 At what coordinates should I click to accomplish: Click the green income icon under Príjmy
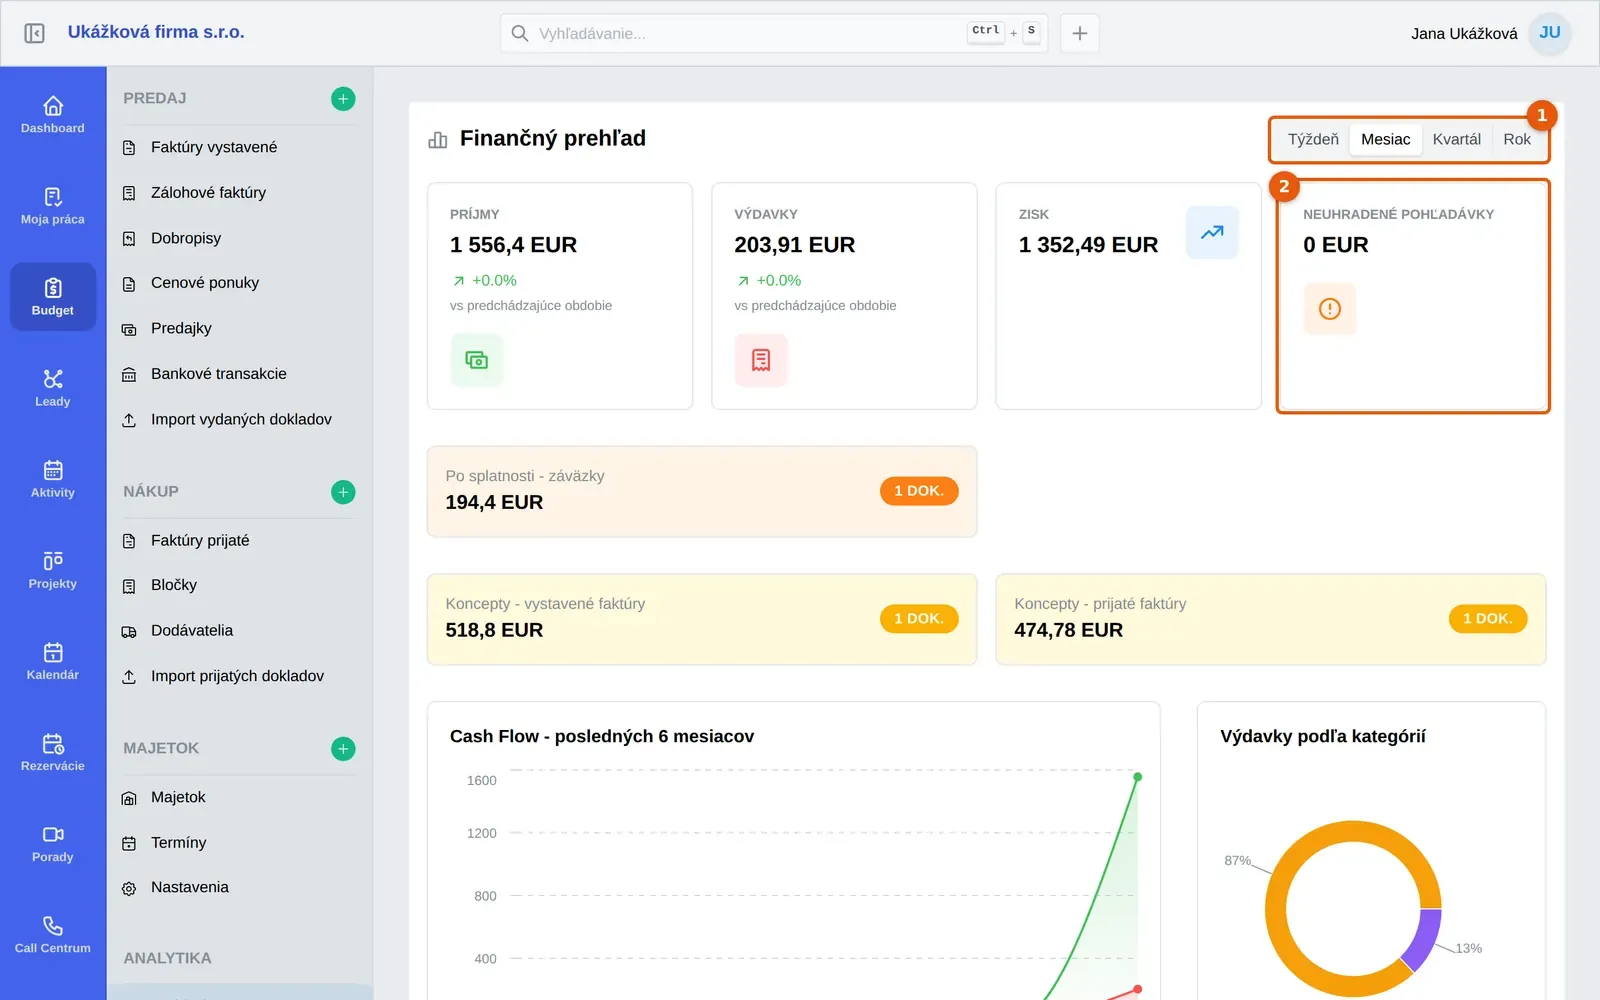coord(477,360)
